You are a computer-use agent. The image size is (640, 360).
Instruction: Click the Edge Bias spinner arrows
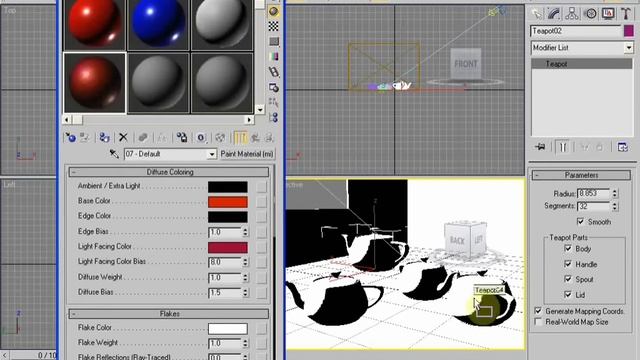point(245,232)
